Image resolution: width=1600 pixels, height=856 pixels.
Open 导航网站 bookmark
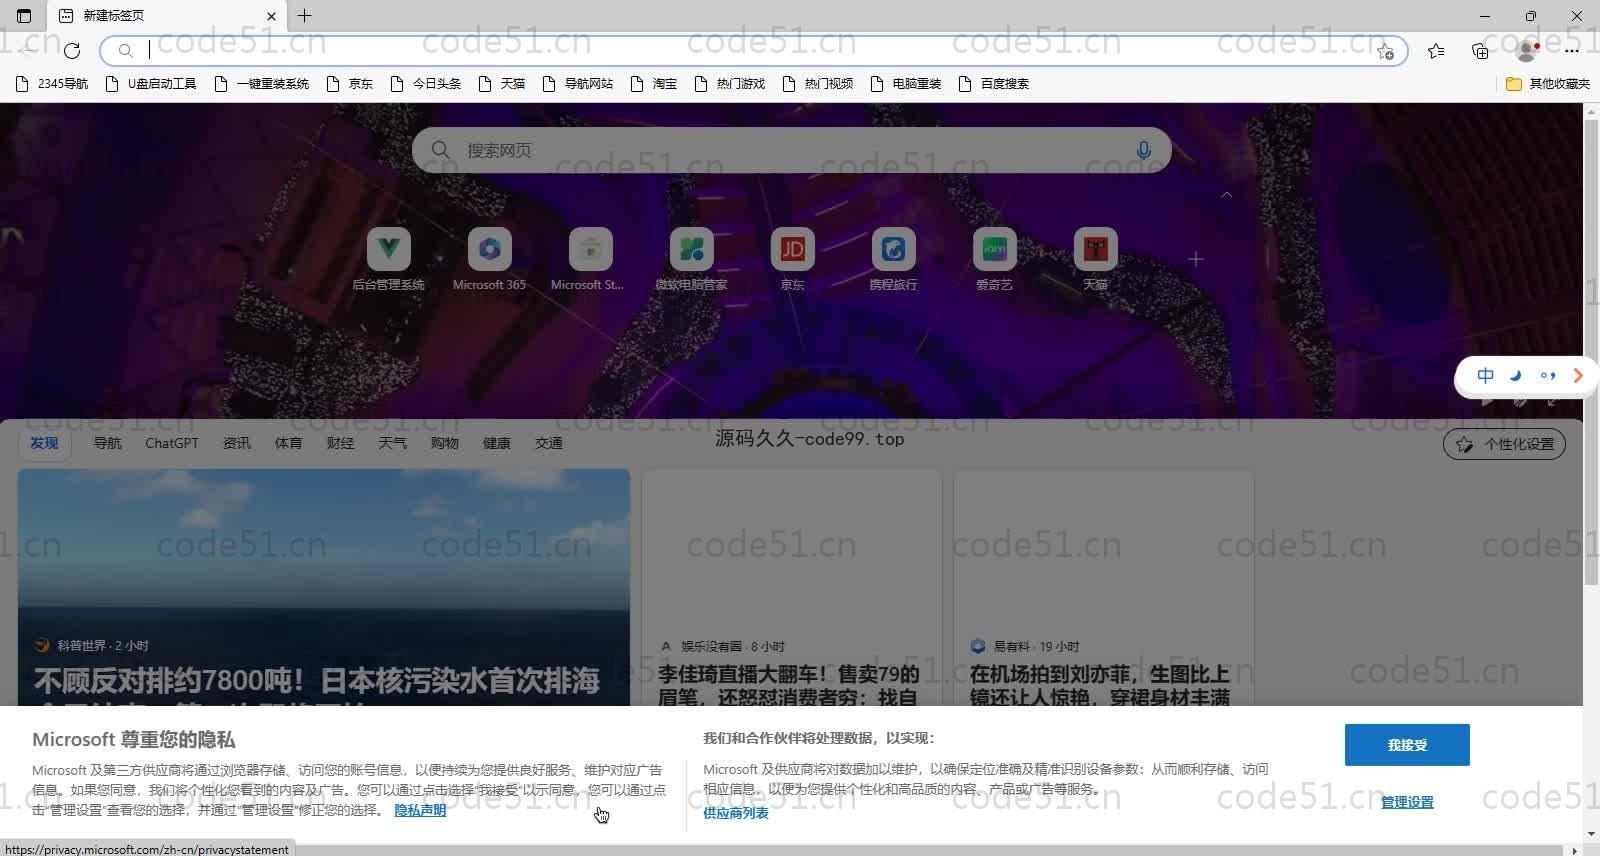578,84
